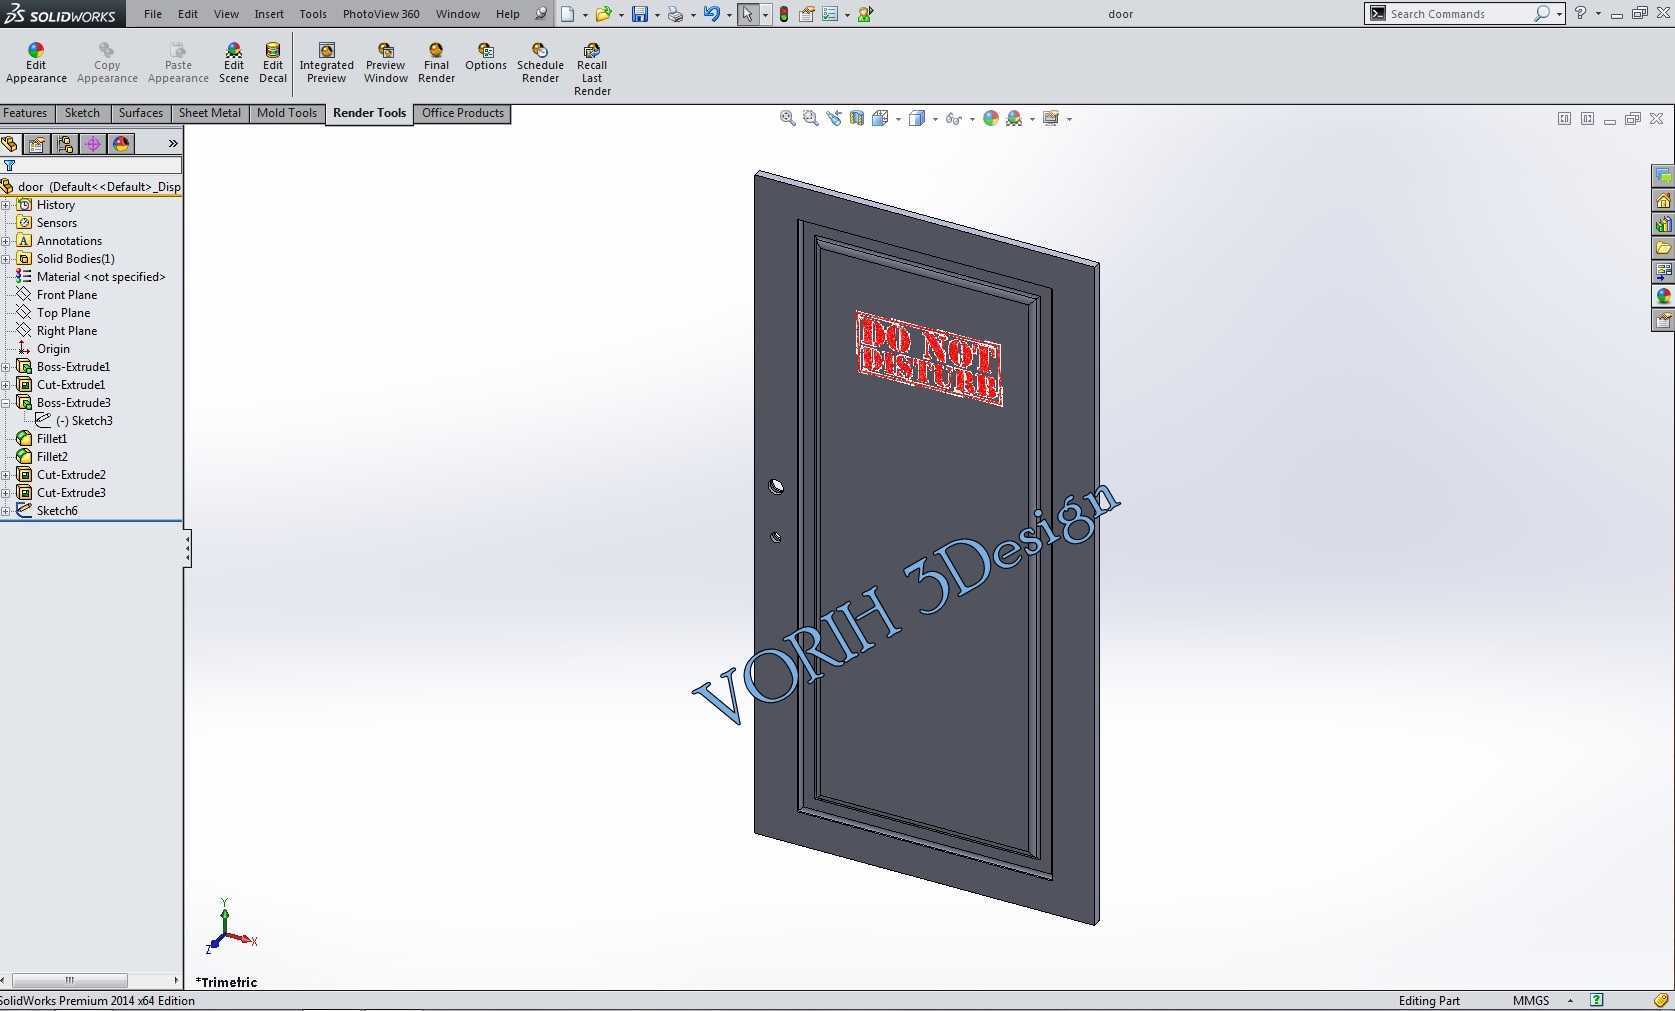Select Material not specified entry
Screen dimensions: 1675x1011
pos(100,277)
